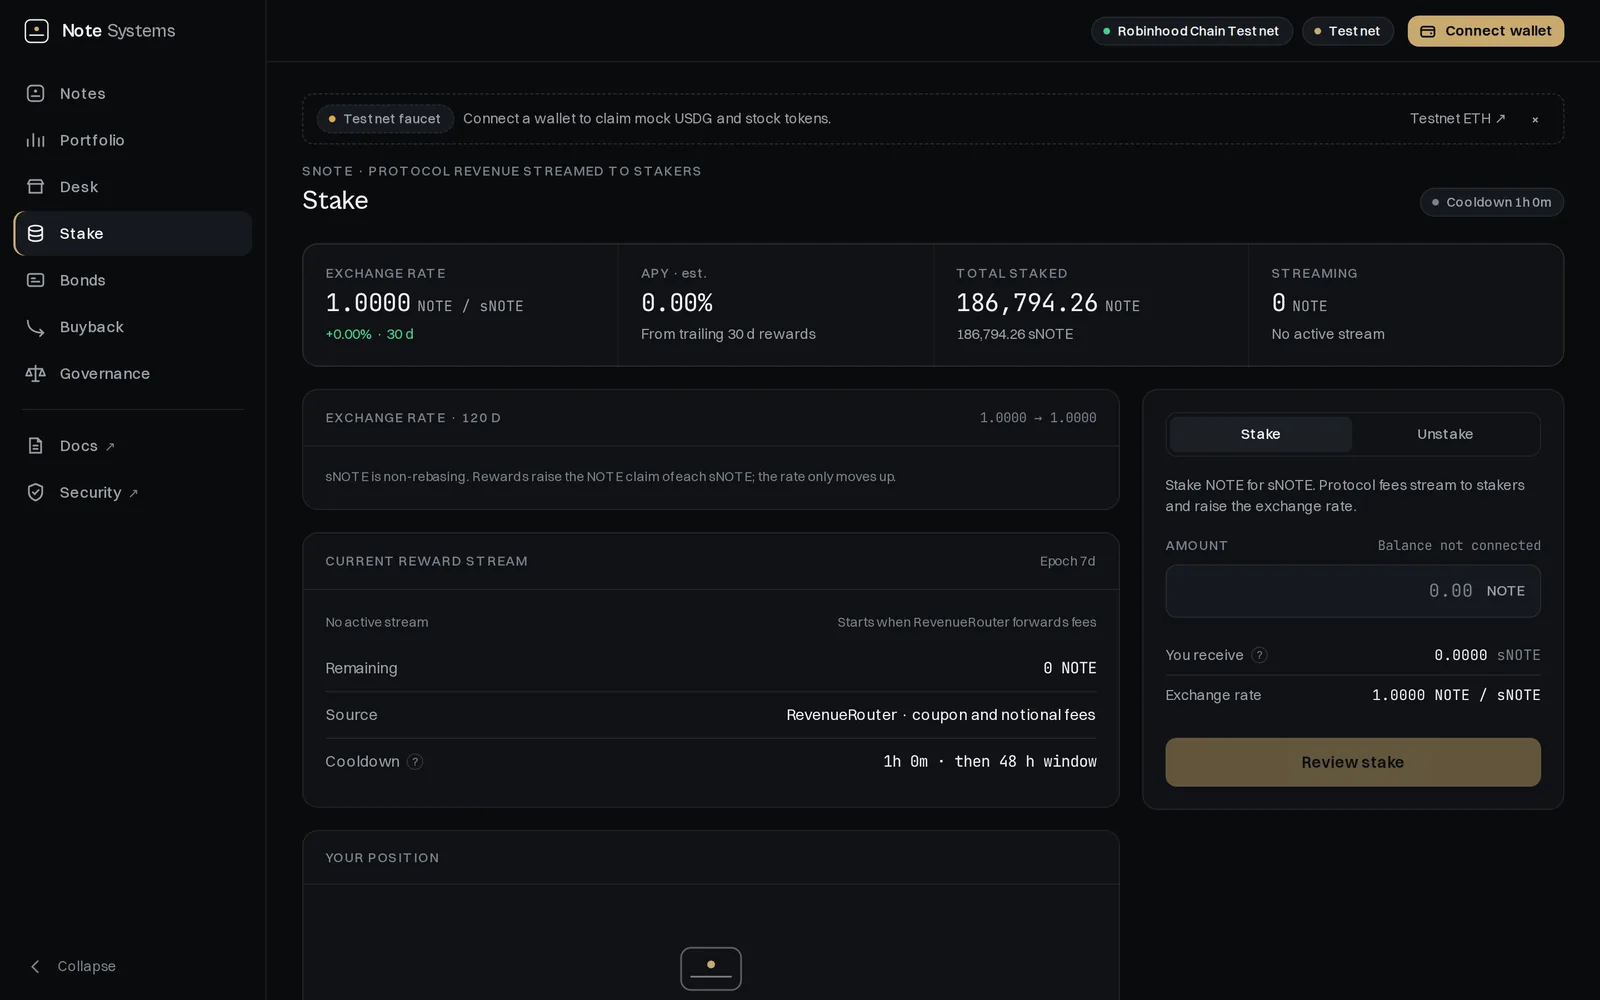Screen dimensions: 1600x1000
Task: Click the '+0.00% · 30 d' change text
Action: coord(369,334)
